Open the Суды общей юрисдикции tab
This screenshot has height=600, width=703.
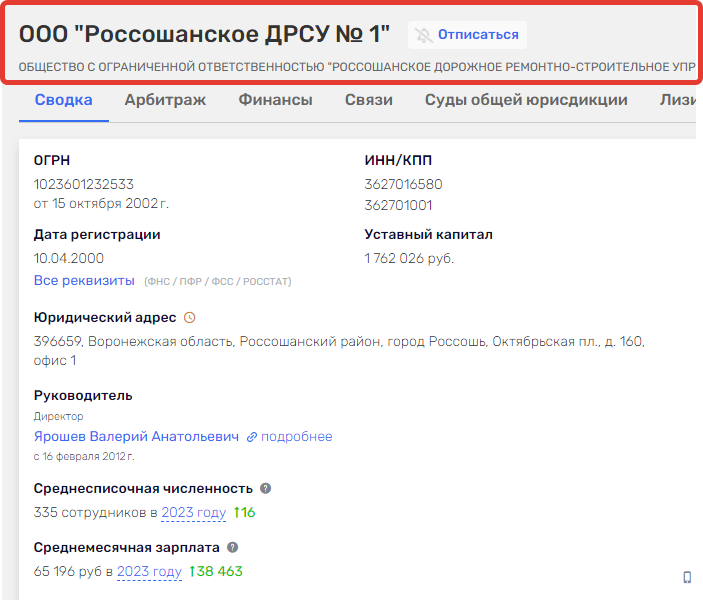tap(526, 100)
